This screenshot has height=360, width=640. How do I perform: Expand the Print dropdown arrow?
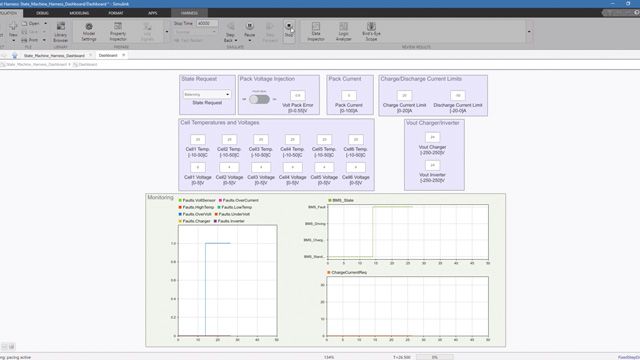44,40
